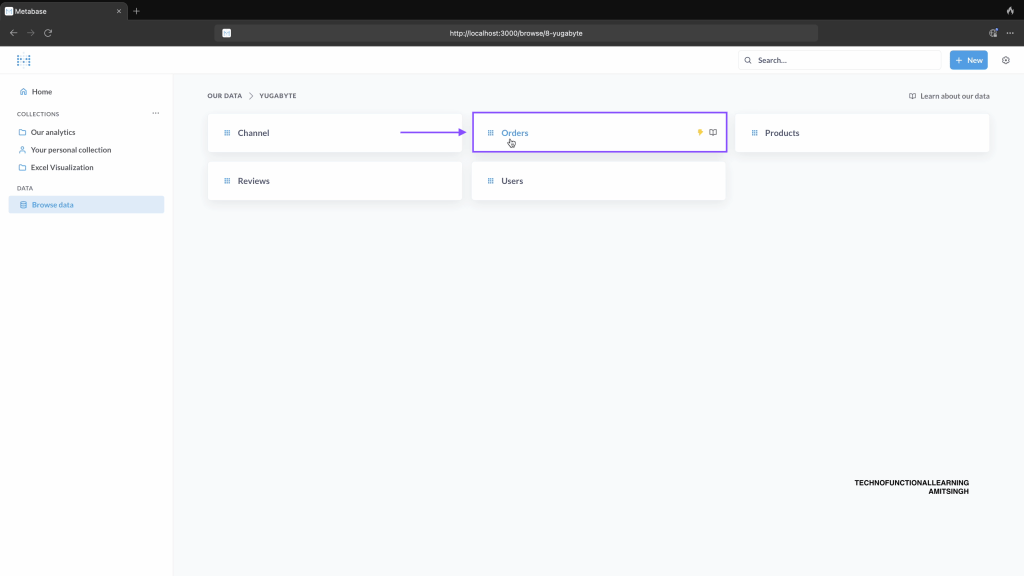Select Excel Visualization collection
The width and height of the screenshot is (1024, 576).
[x=61, y=167]
